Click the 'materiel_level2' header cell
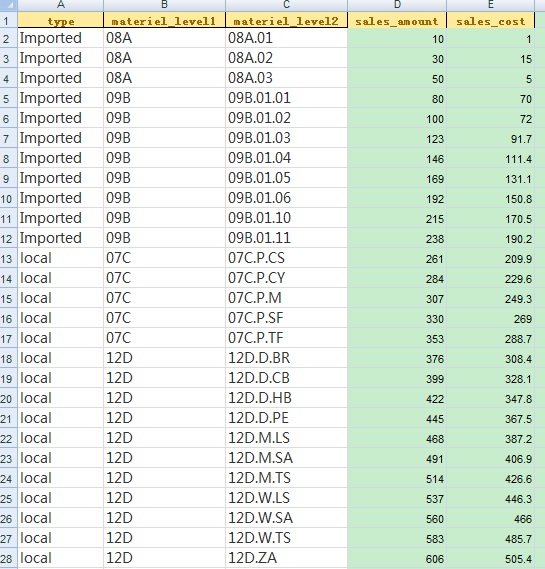Image resolution: width=545 pixels, height=569 pixels. tap(286, 20)
